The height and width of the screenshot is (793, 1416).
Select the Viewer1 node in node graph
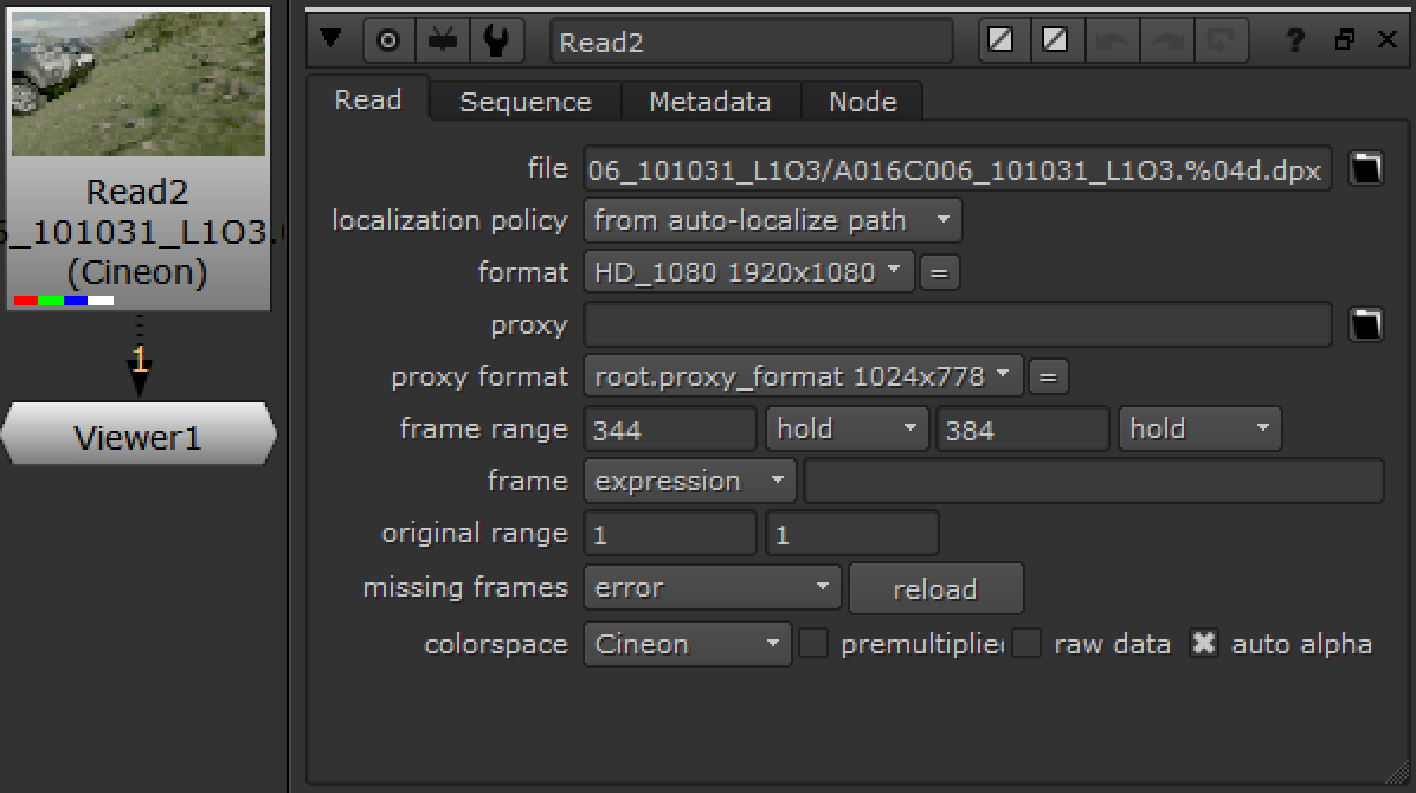point(138,437)
